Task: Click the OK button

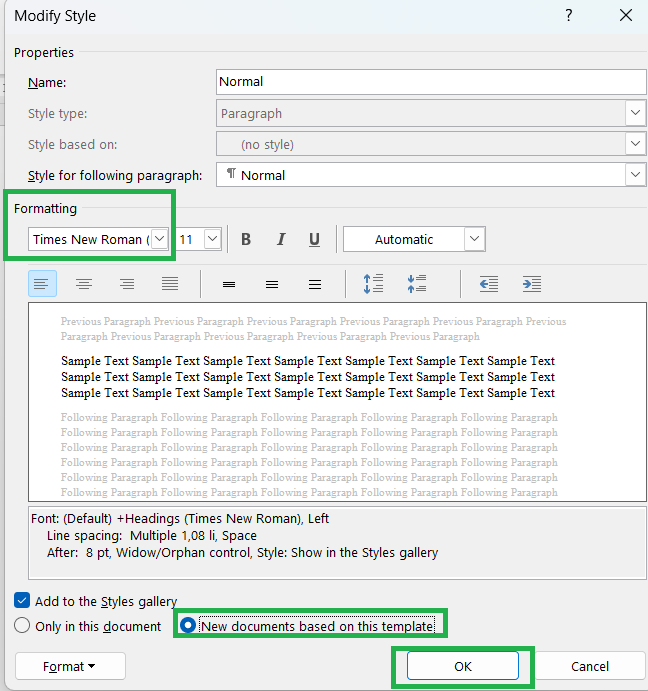Action: 463,666
